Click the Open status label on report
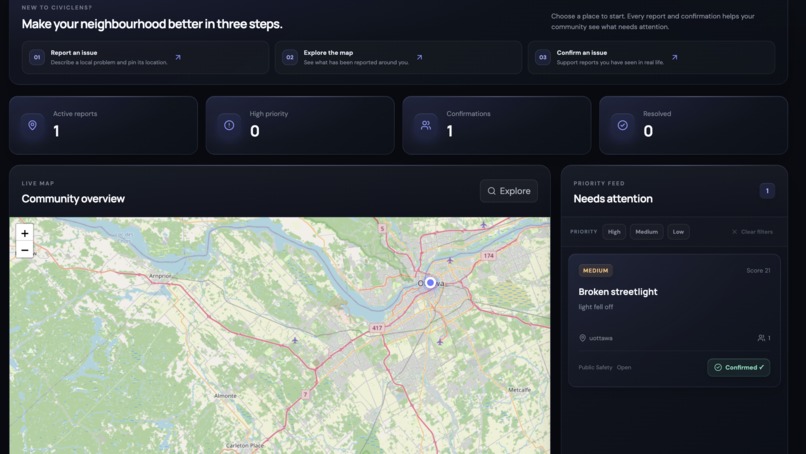The image size is (806, 454). (x=624, y=367)
